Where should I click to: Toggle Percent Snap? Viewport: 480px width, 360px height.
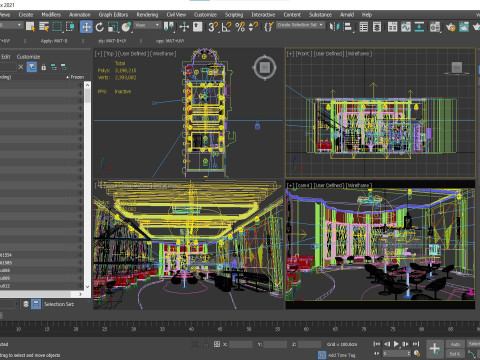(x=240, y=27)
